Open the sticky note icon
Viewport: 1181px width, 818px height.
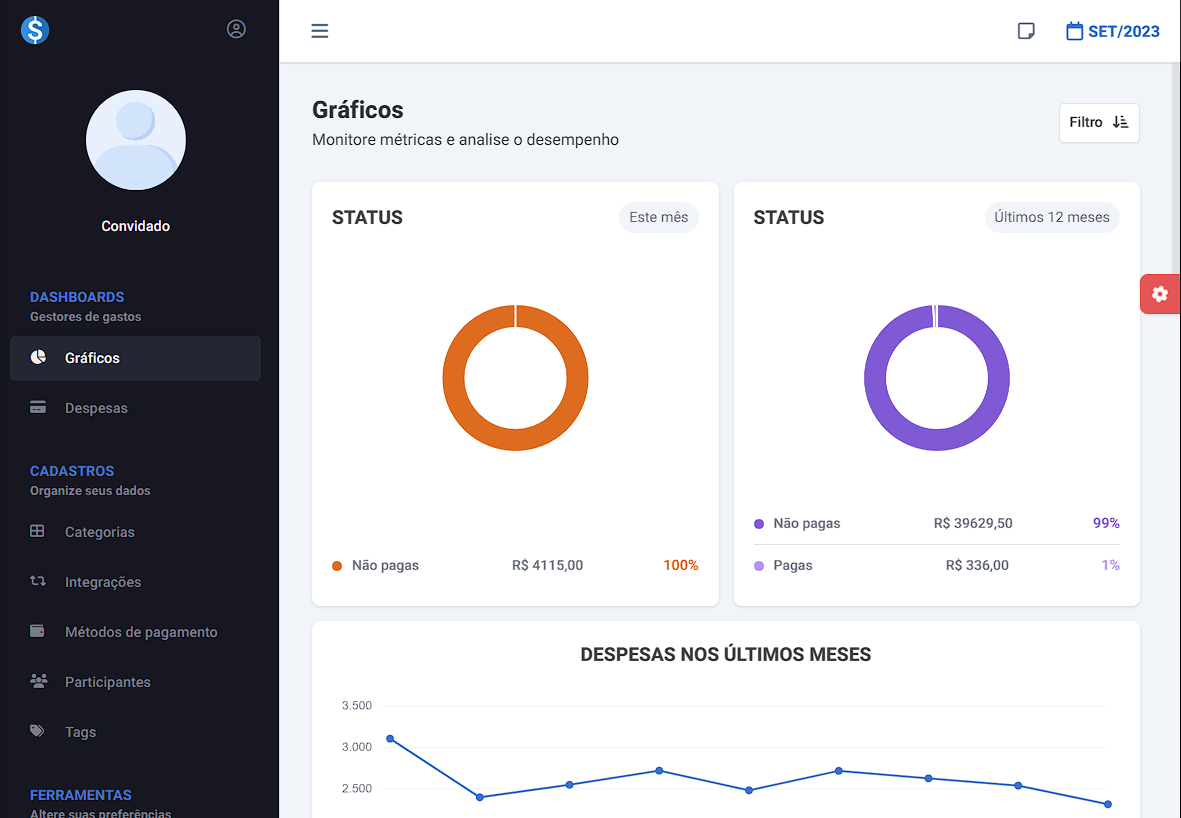click(1026, 31)
